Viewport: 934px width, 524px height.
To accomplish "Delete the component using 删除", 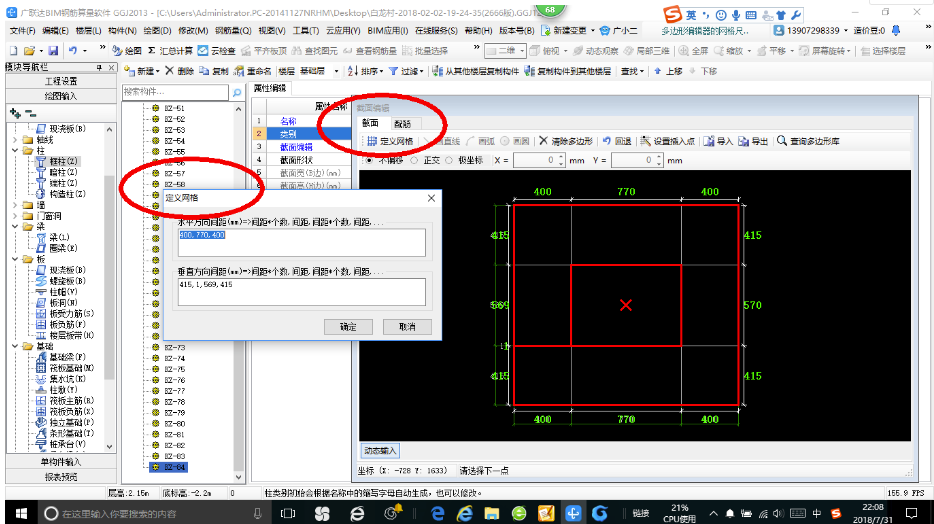I will coord(179,71).
